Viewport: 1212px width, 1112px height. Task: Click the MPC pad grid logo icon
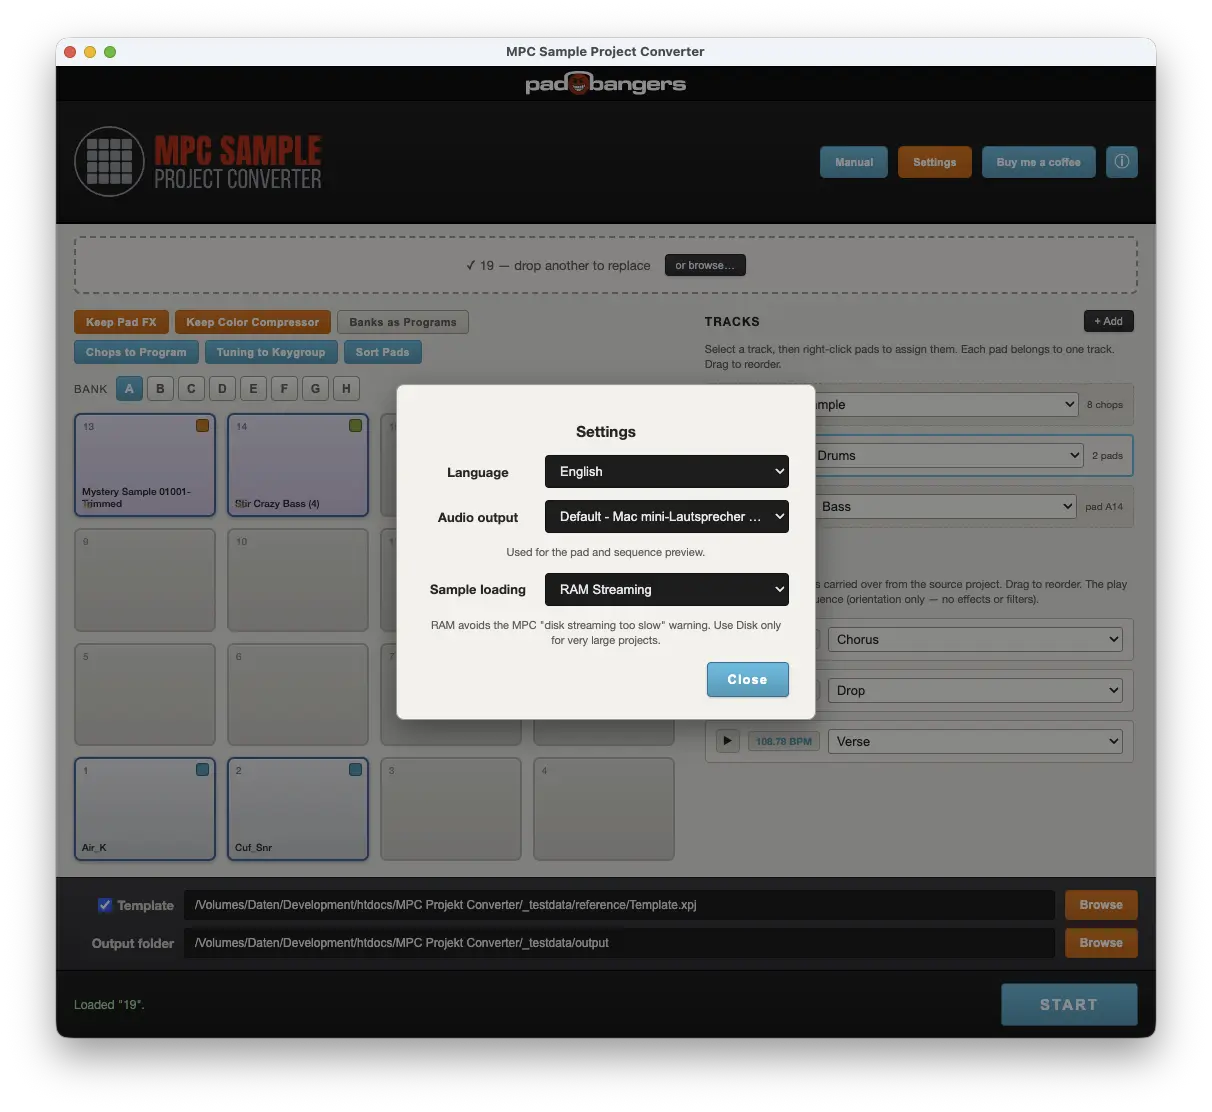[110, 162]
